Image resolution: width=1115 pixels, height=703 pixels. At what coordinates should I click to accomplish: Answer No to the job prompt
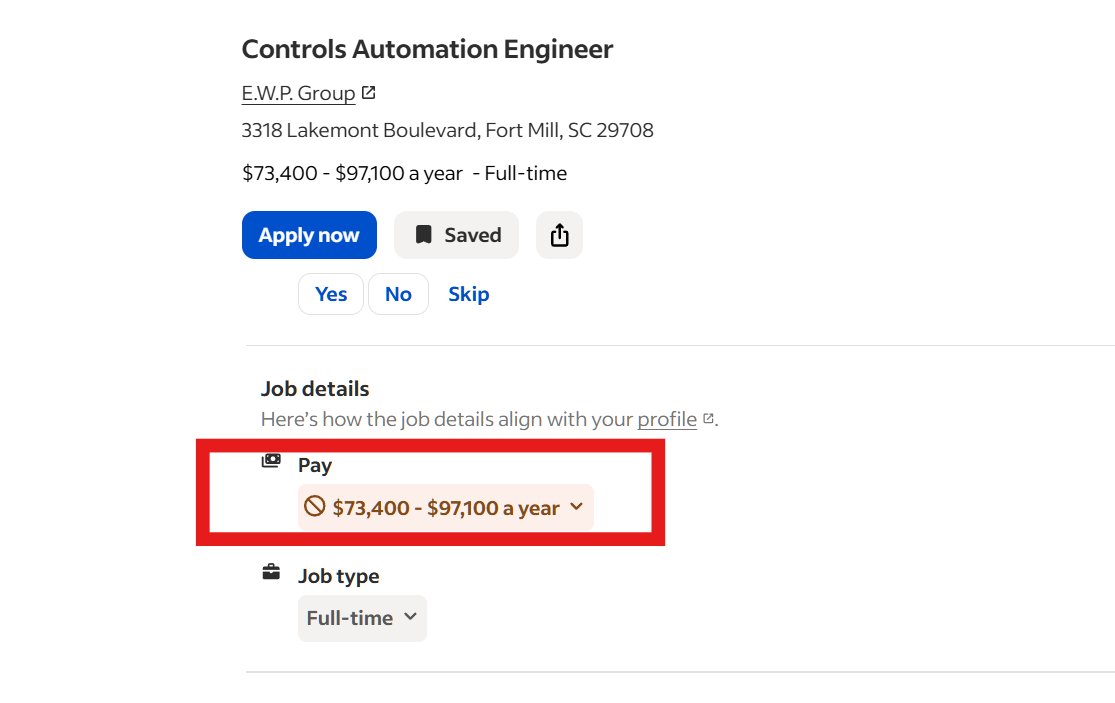[398, 294]
